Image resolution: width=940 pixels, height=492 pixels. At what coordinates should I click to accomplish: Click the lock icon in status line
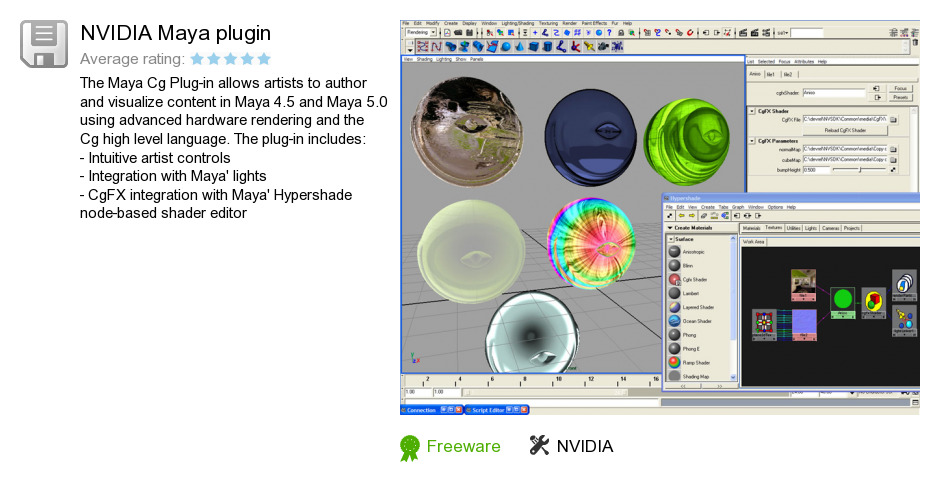coord(621,33)
